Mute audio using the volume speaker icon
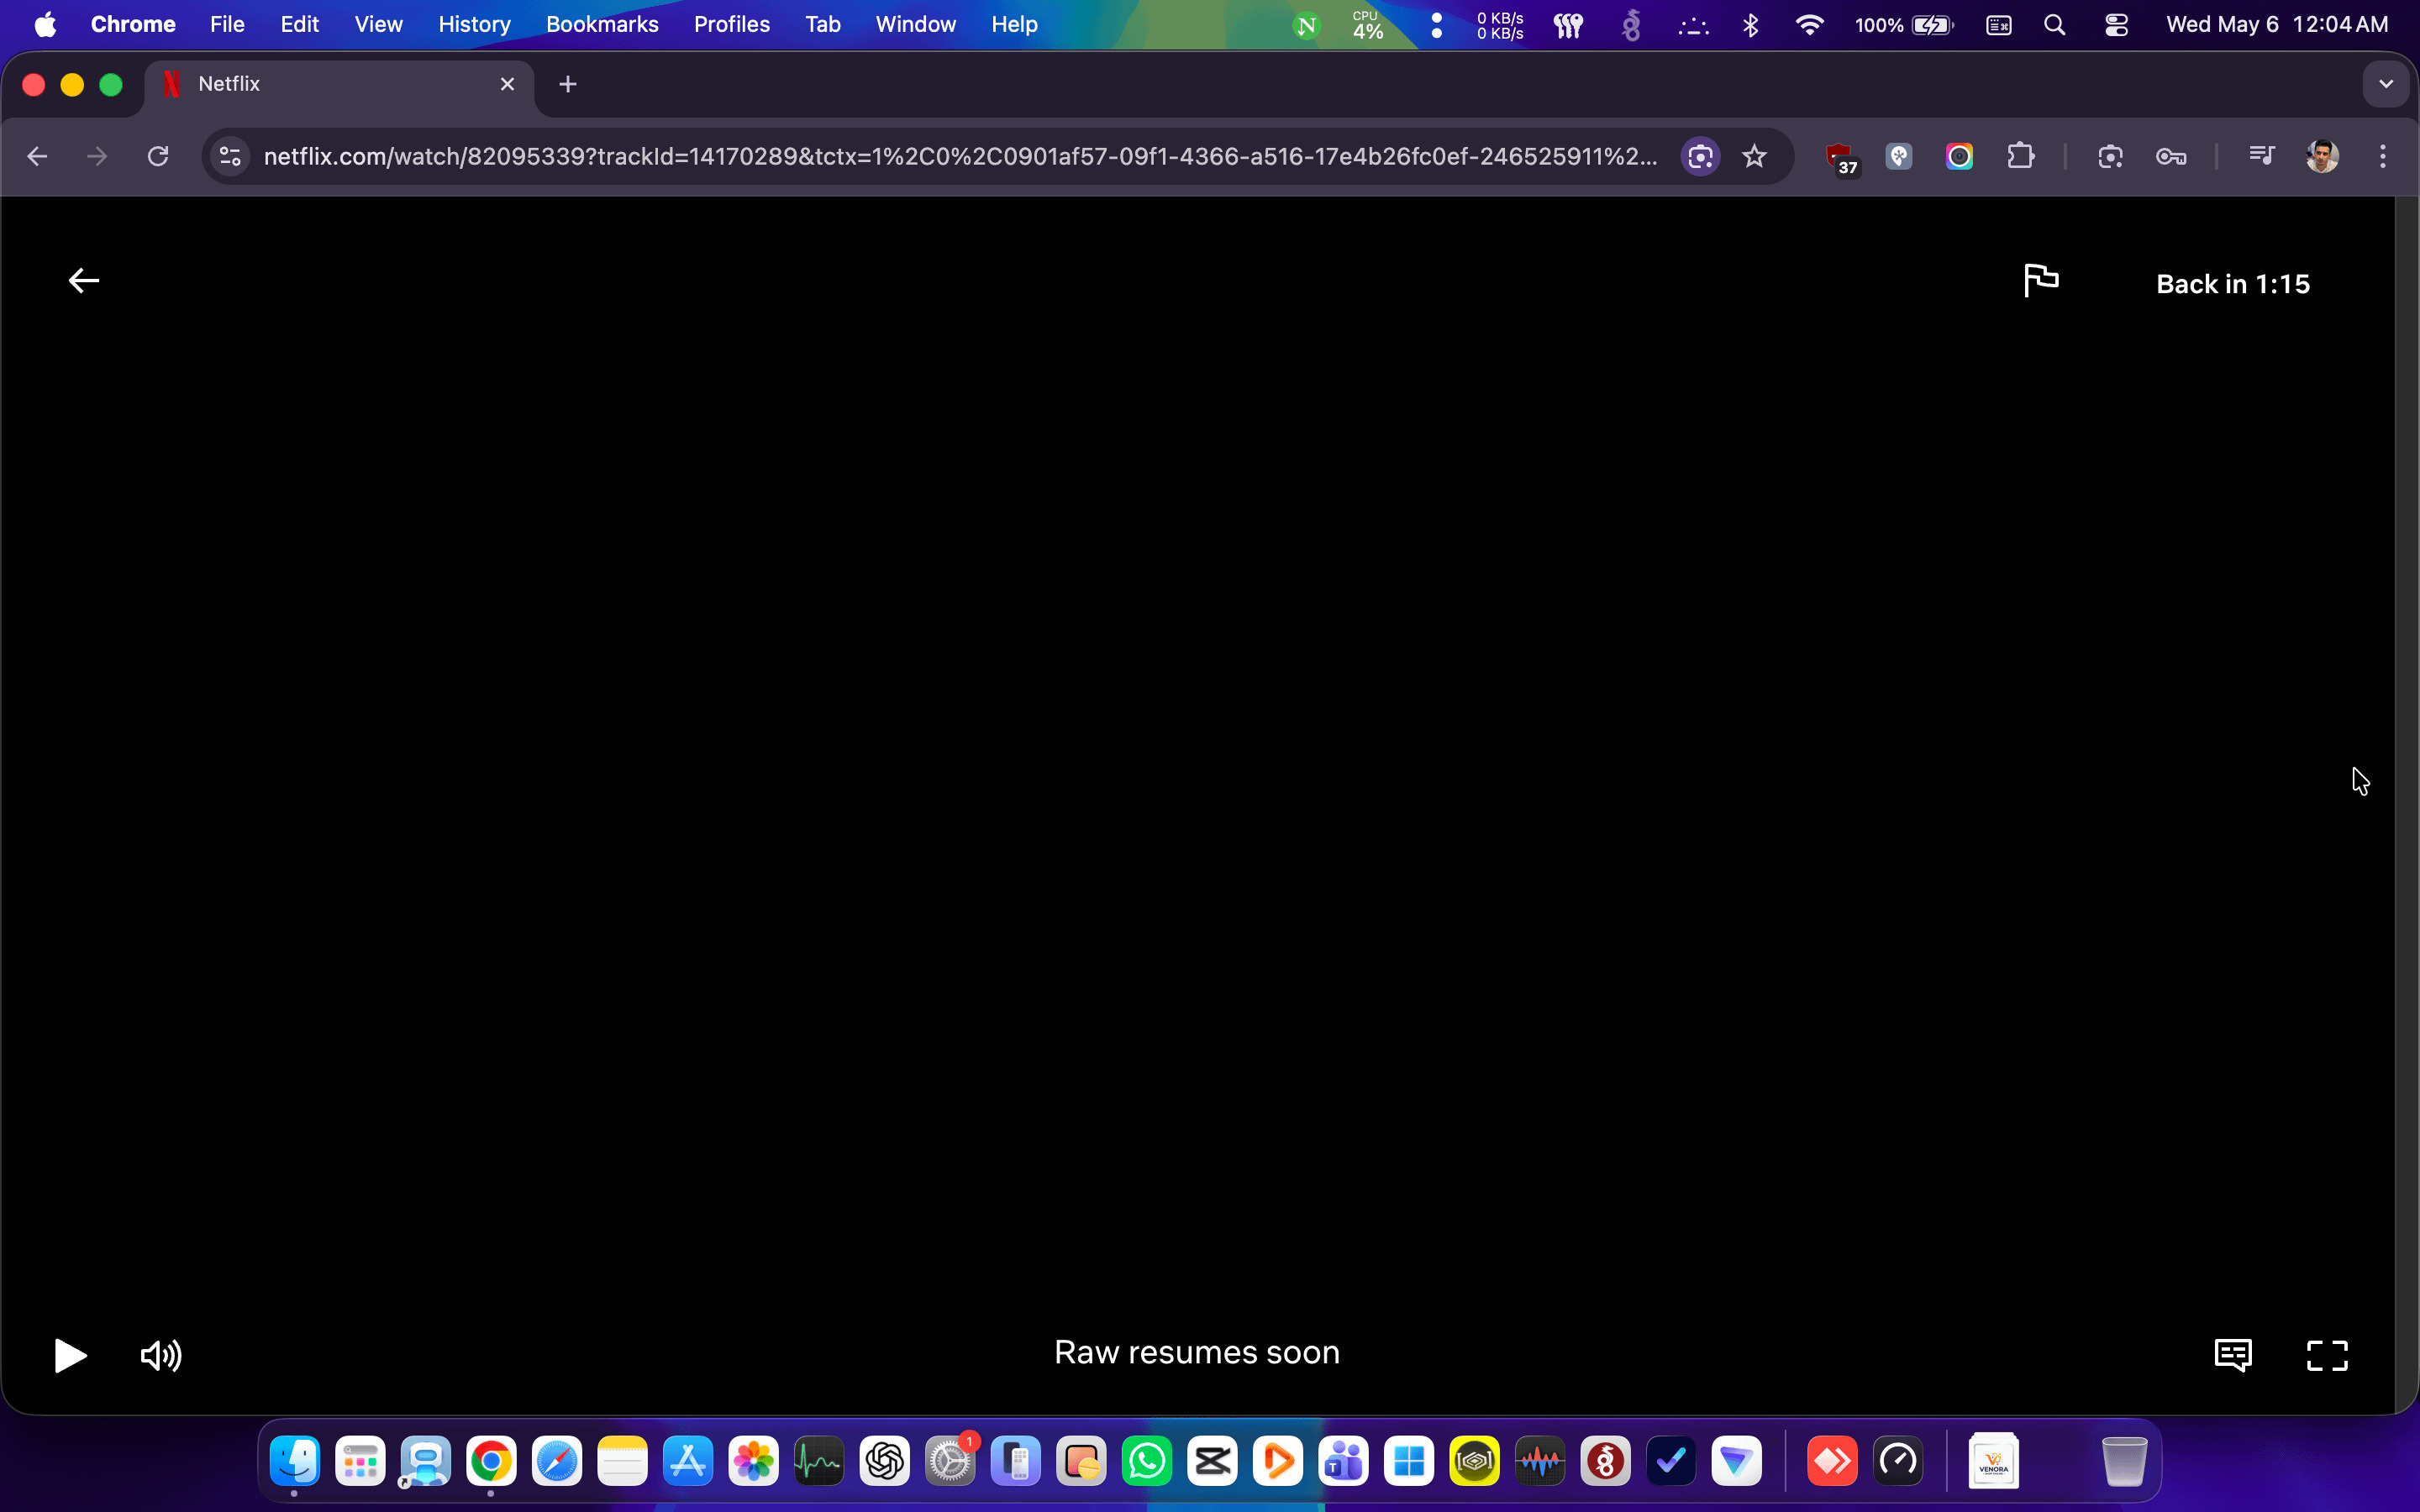This screenshot has width=2420, height=1512. (x=161, y=1355)
